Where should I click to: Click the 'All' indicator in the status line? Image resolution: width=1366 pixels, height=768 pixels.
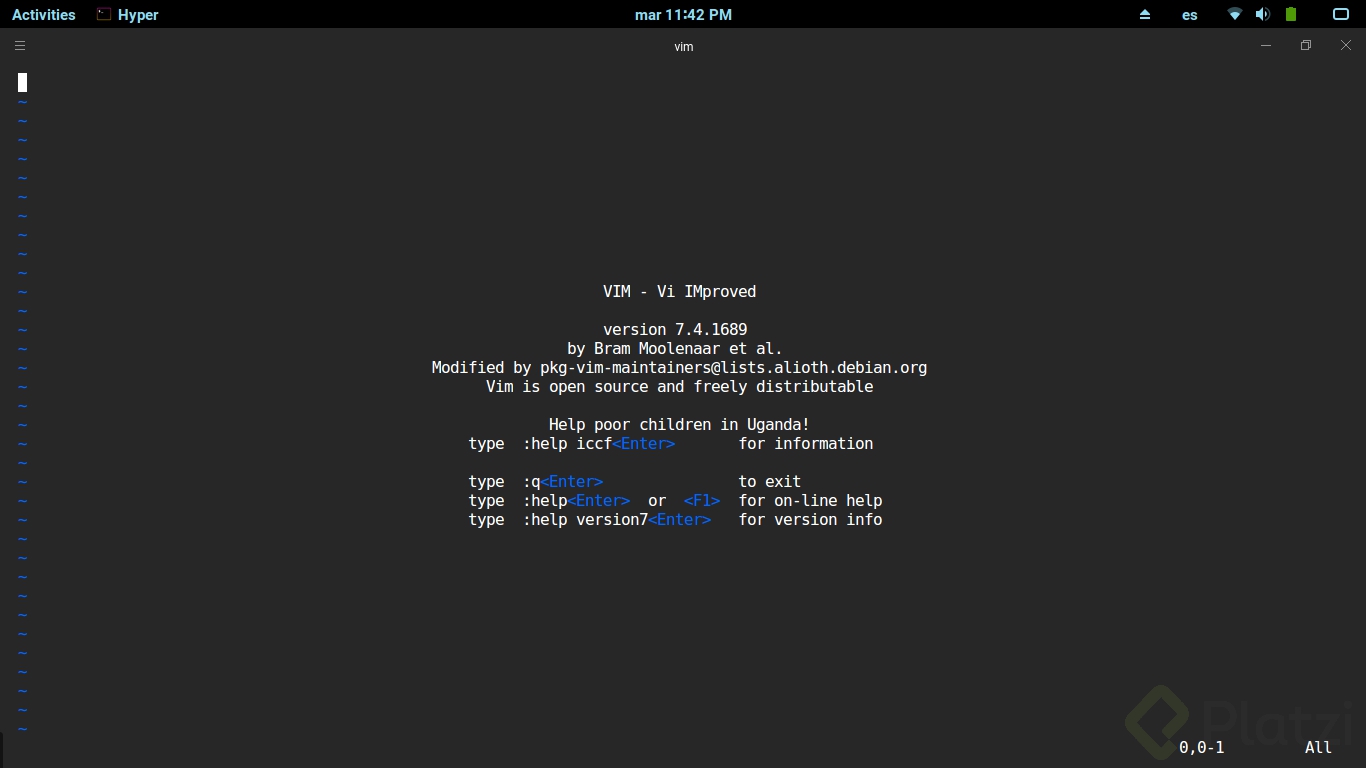coord(1317,747)
